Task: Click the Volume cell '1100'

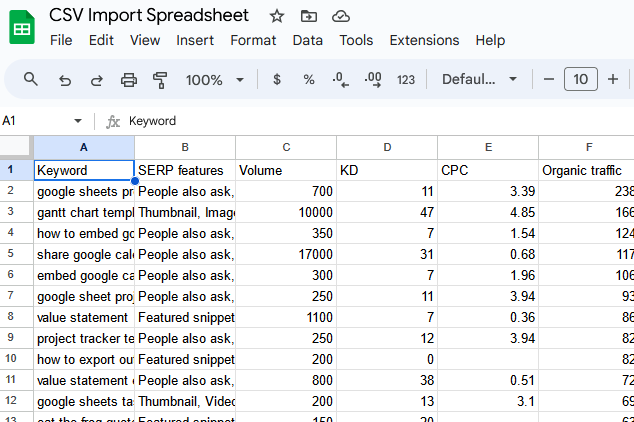Action: pyautogui.click(x=286, y=317)
